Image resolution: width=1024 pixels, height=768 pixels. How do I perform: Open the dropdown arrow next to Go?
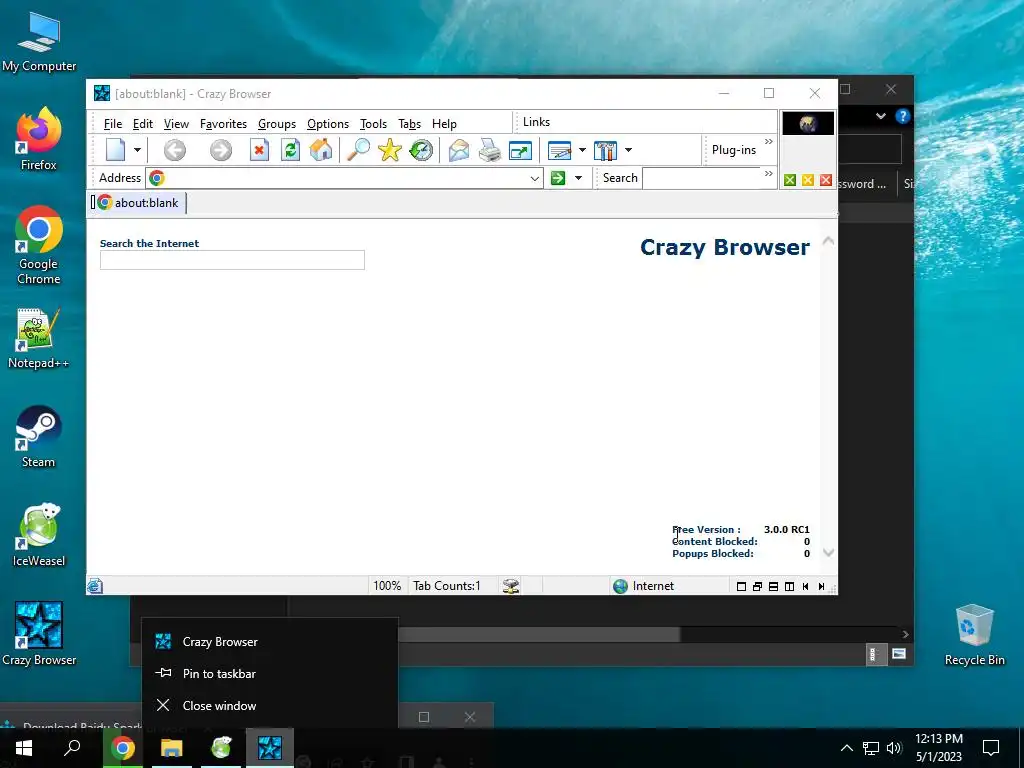click(x=578, y=178)
